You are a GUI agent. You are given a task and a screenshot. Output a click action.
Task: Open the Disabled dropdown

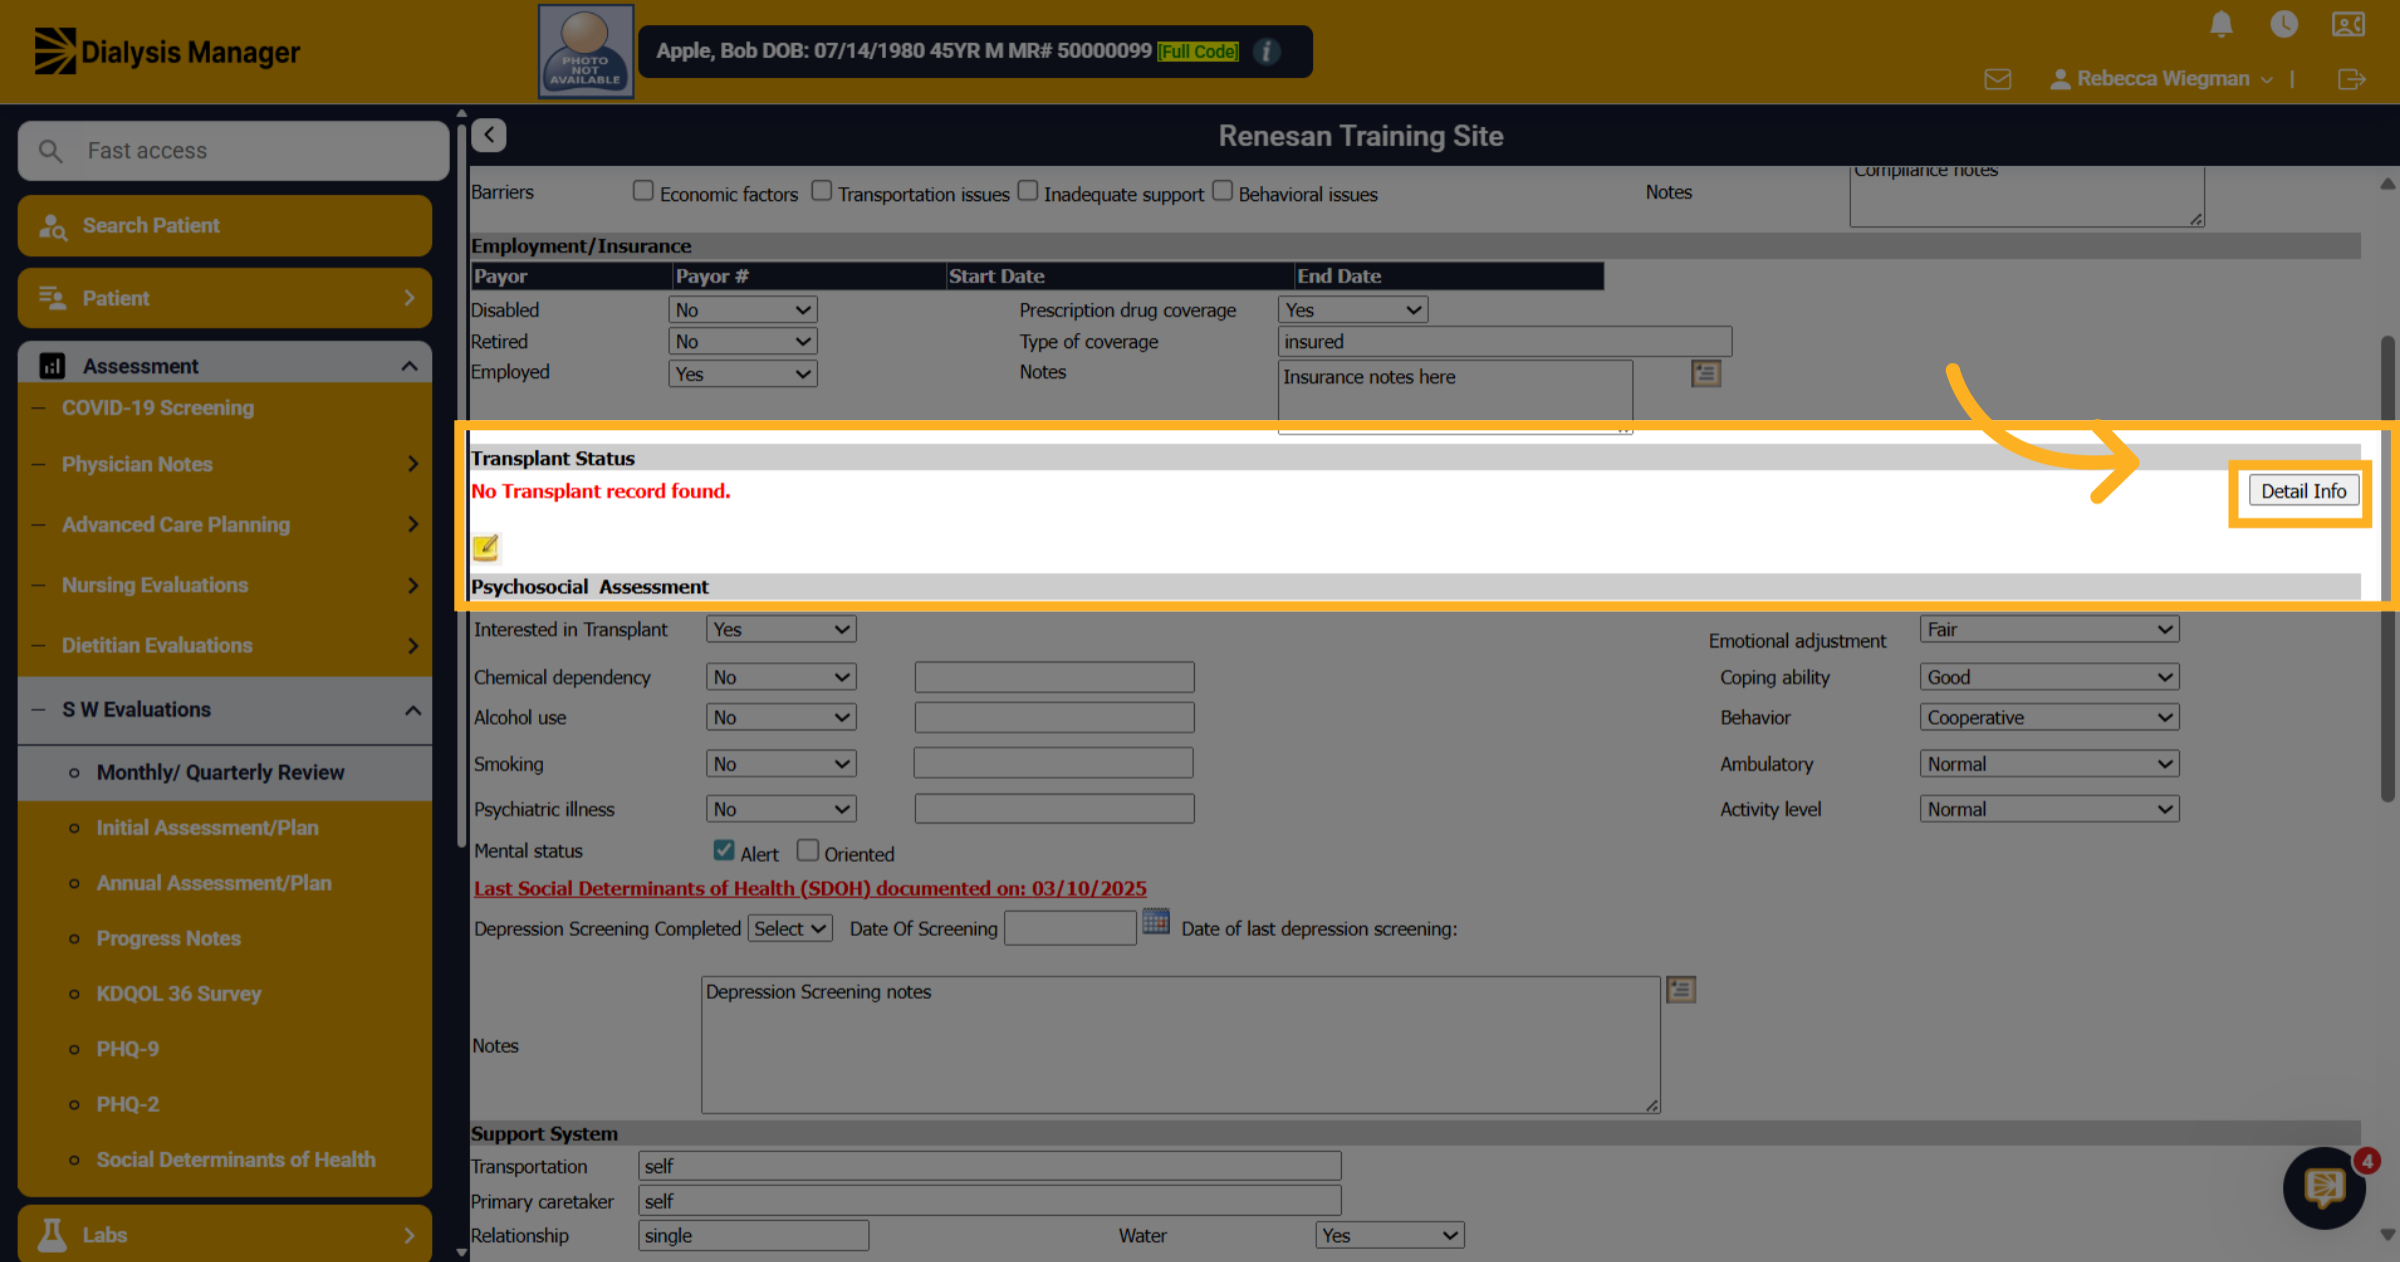pos(743,310)
